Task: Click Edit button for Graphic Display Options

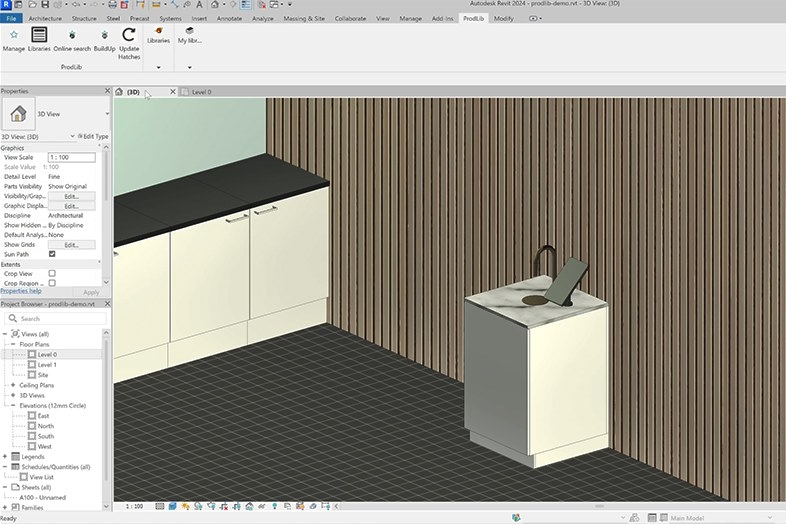Action: click(x=71, y=206)
